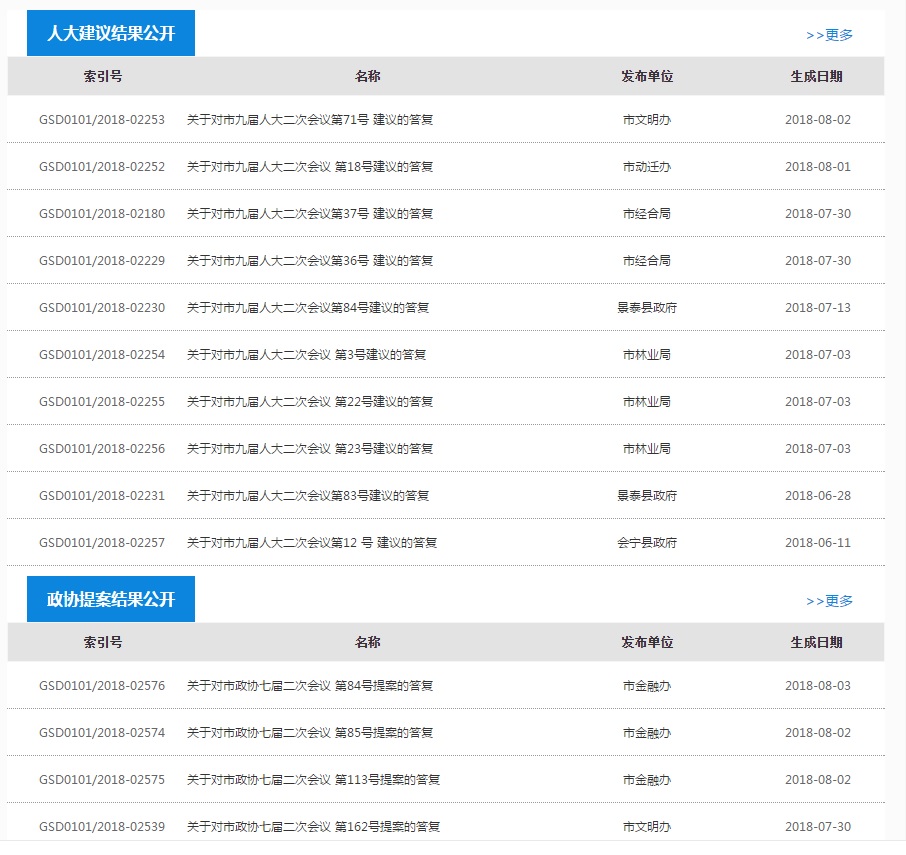Open reply to 人大 第37号 建议
Viewport: 906px width, 855px height.
310,214
